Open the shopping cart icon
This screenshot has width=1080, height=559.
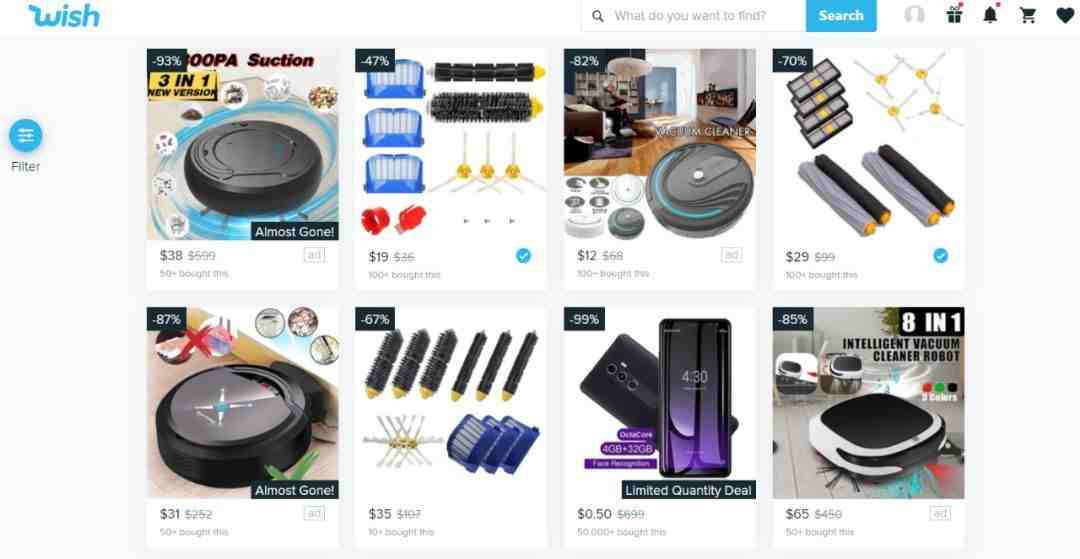click(x=1028, y=15)
